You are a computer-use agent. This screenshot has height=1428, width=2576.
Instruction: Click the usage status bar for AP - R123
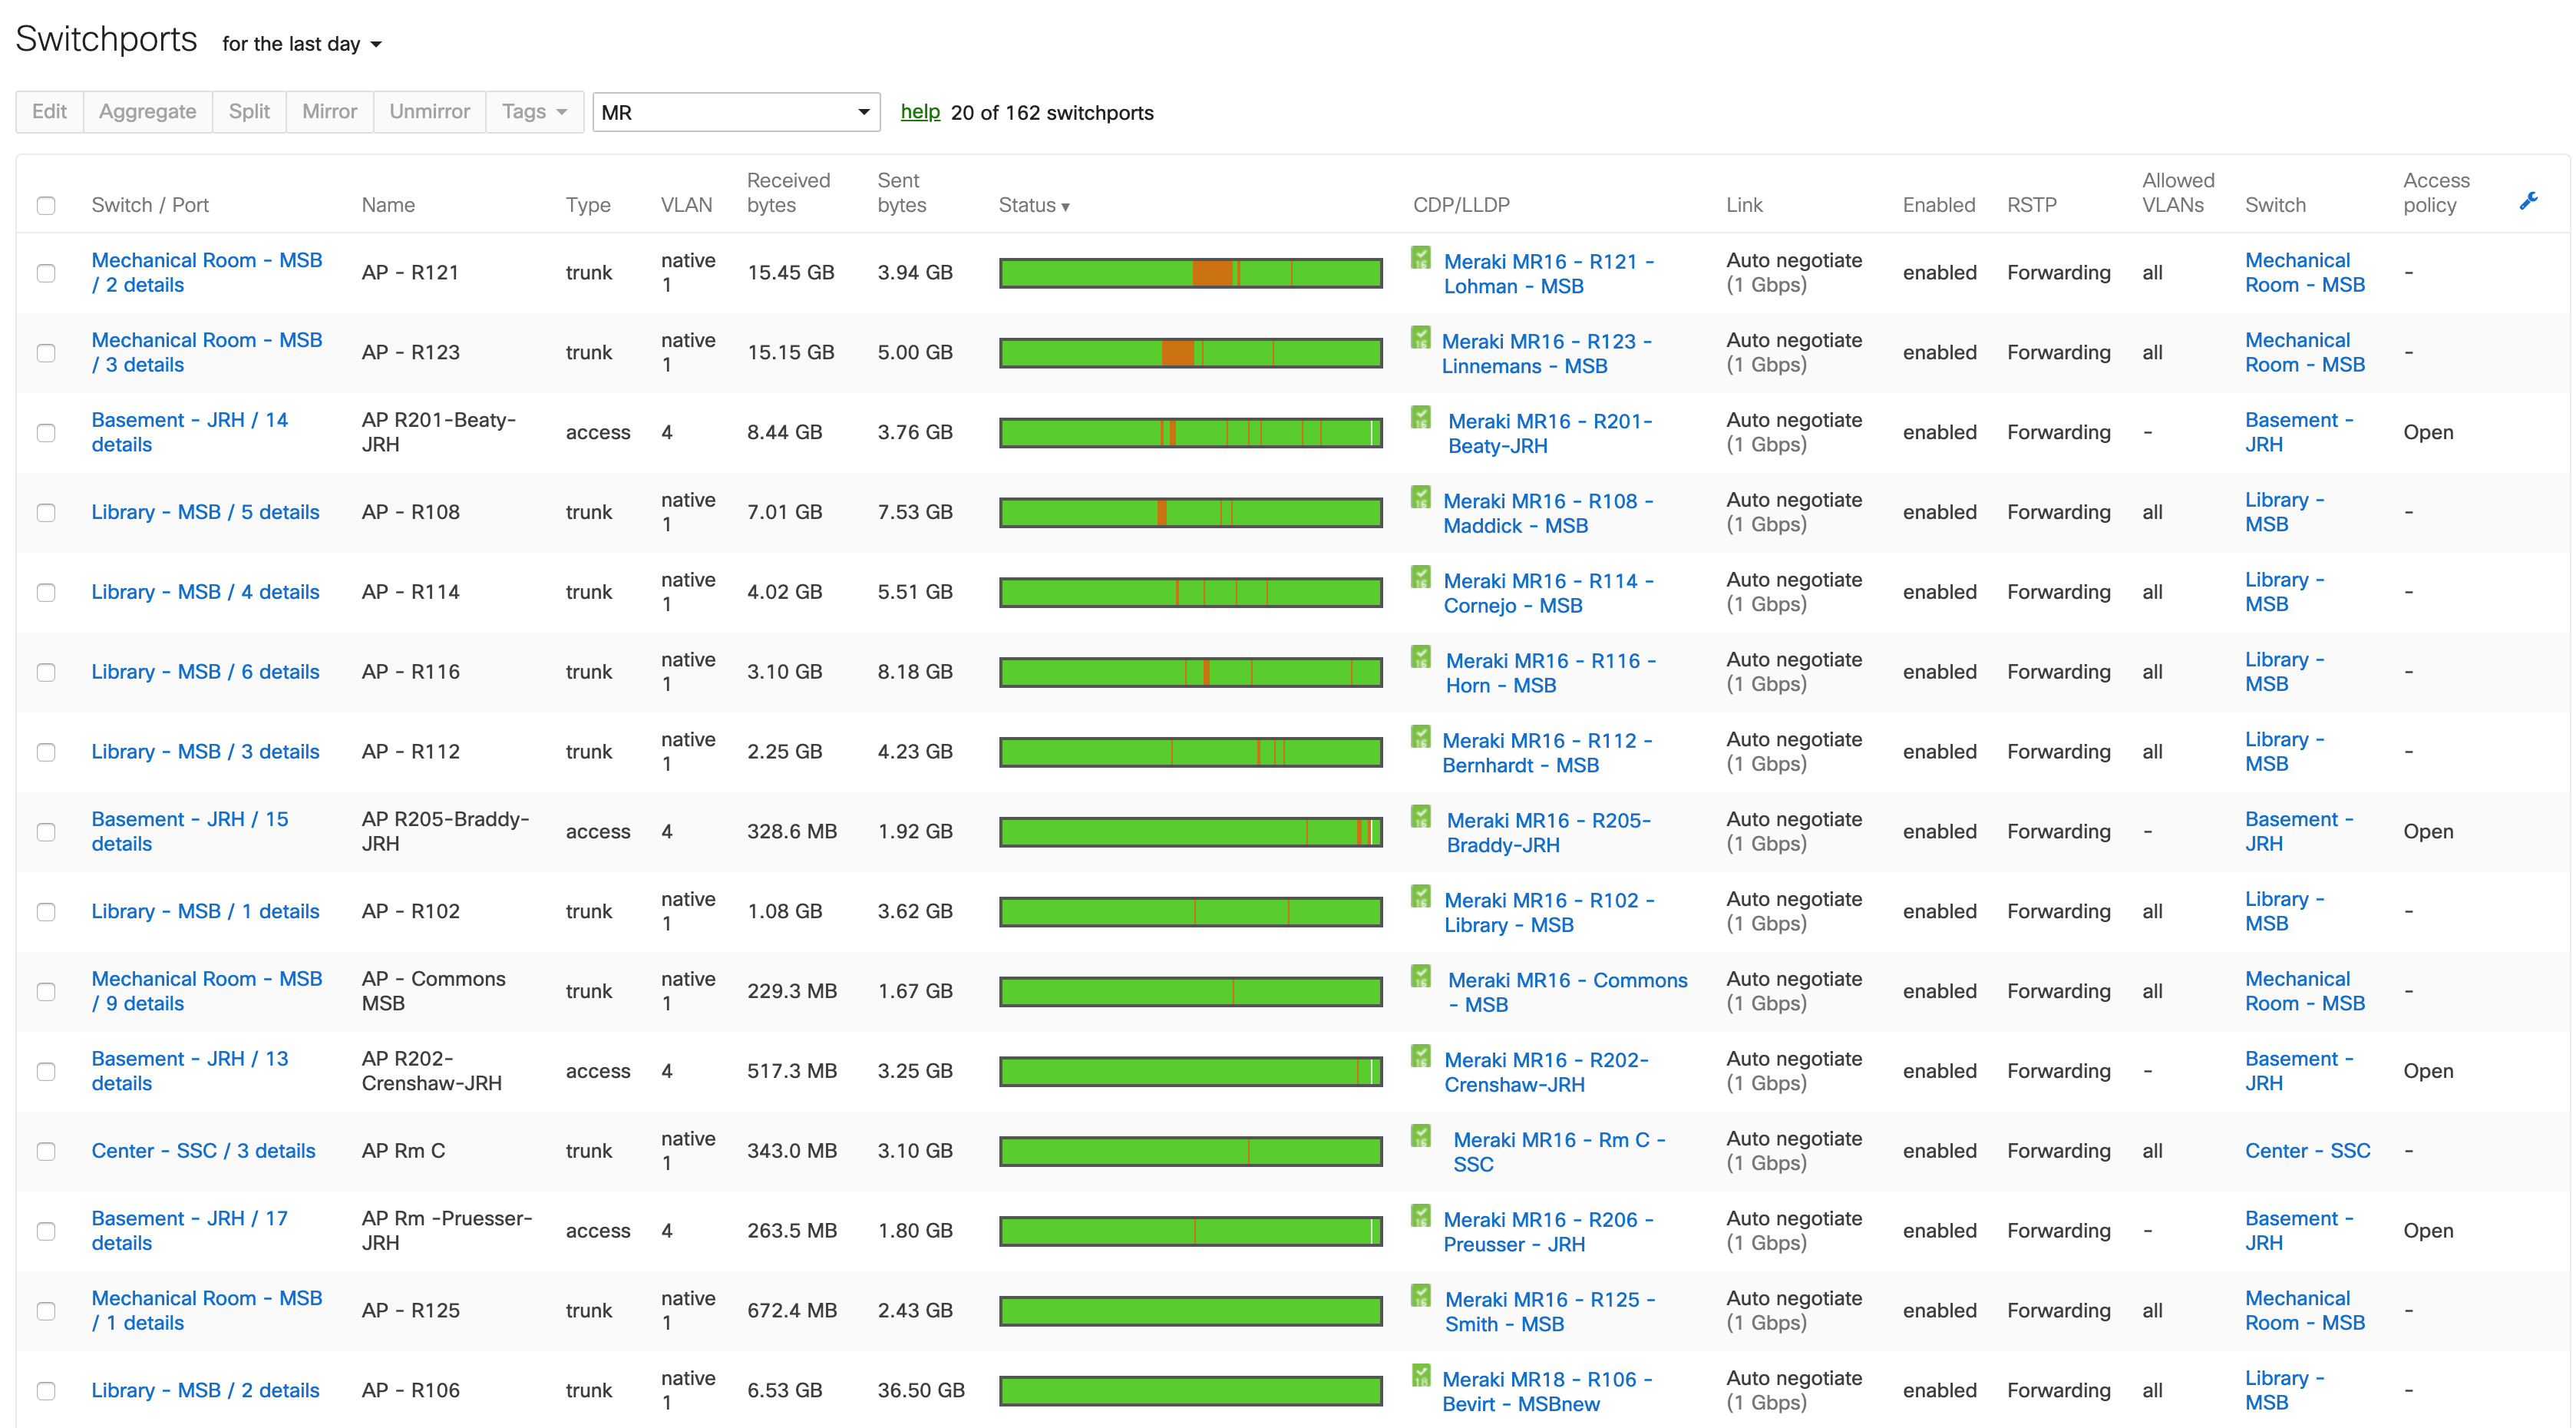tap(1190, 352)
